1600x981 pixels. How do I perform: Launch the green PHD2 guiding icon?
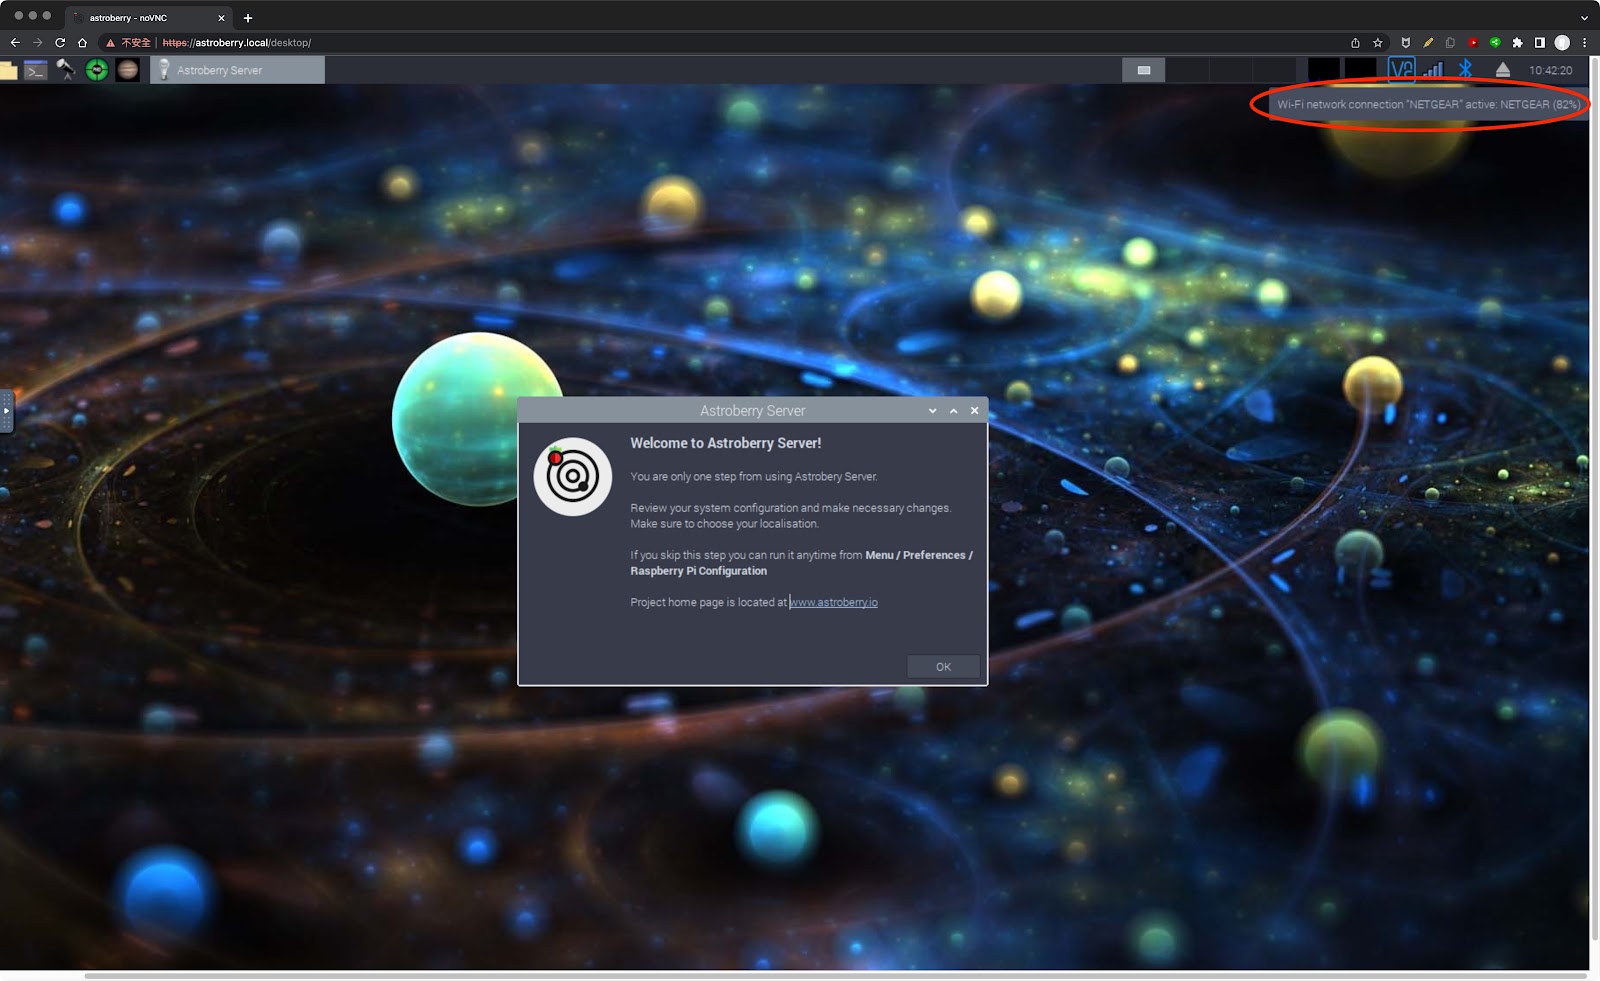pos(97,69)
